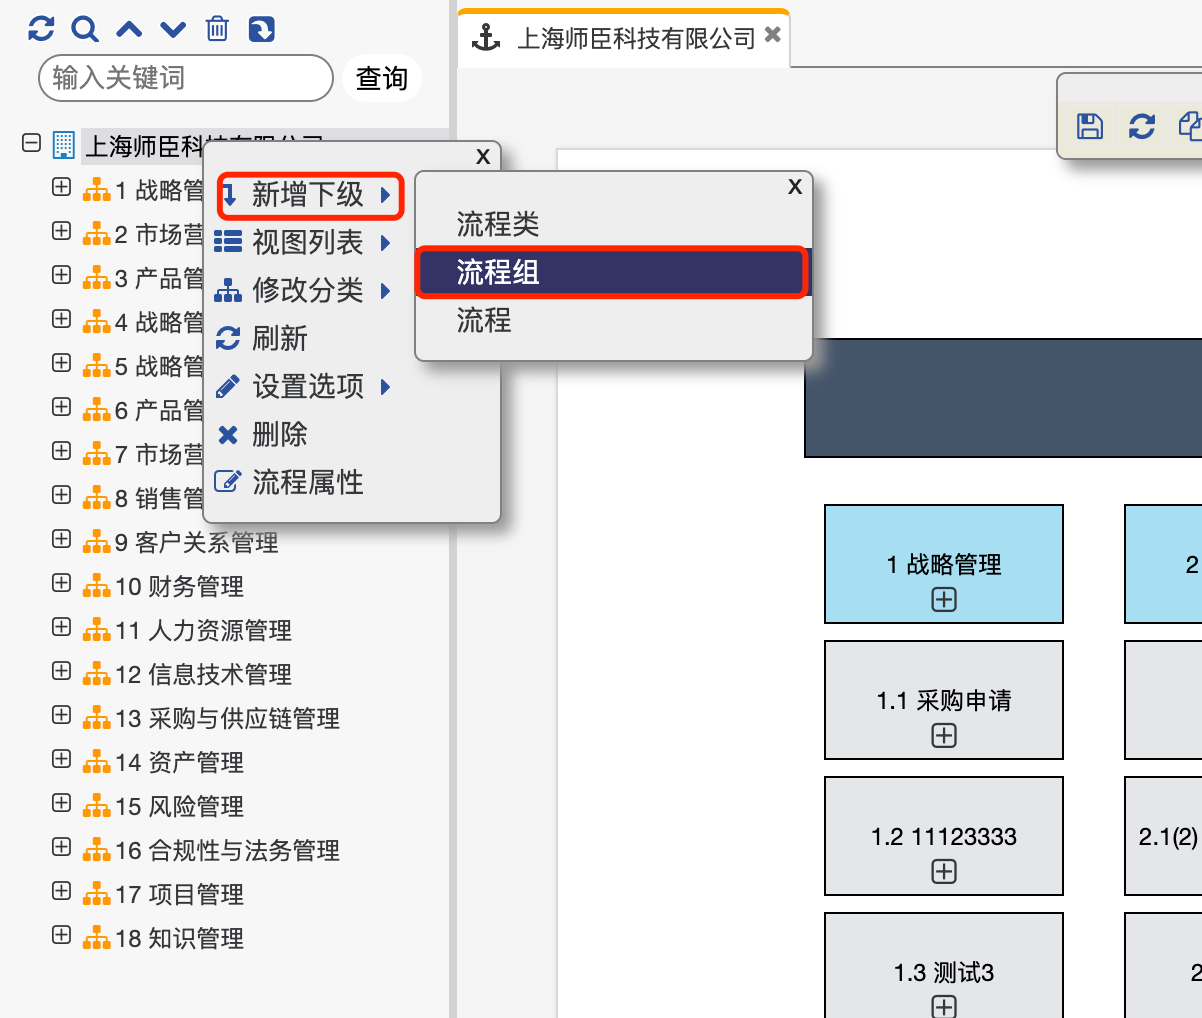
Task: Click the 输入关键词 search field
Action: click(185, 78)
